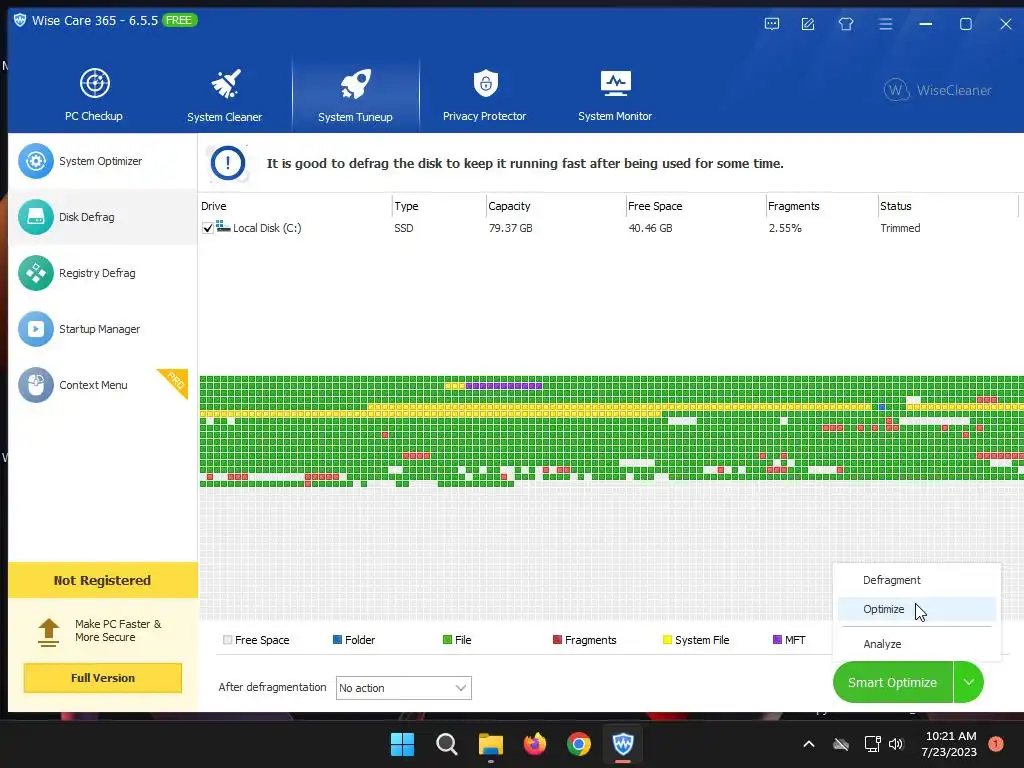Image resolution: width=1024 pixels, height=768 pixels.
Task: Click the SSD type value
Action: coord(404,229)
